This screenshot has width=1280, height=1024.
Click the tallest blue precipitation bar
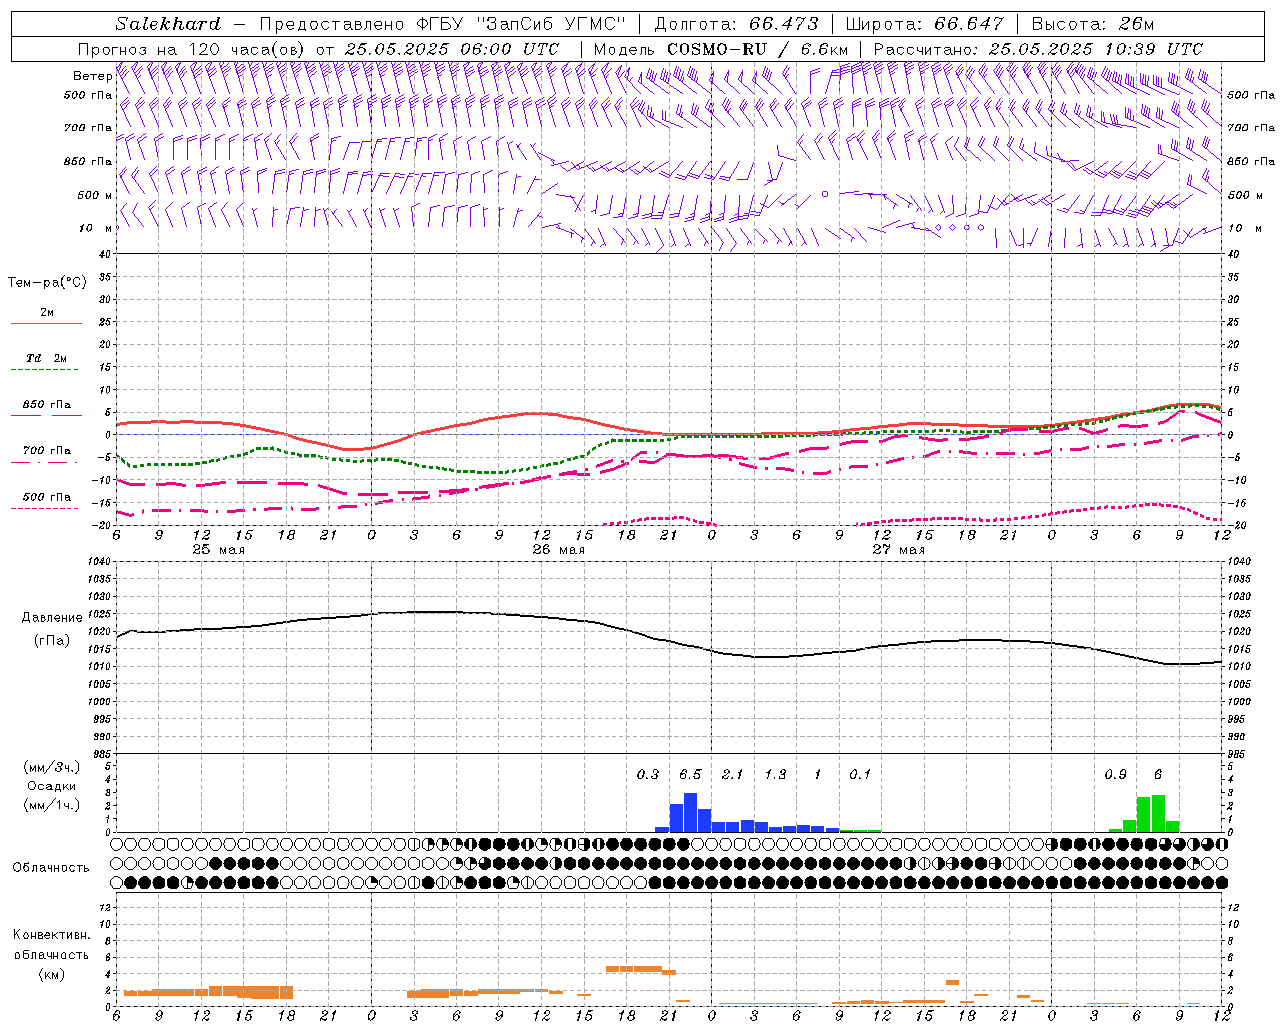tap(690, 812)
